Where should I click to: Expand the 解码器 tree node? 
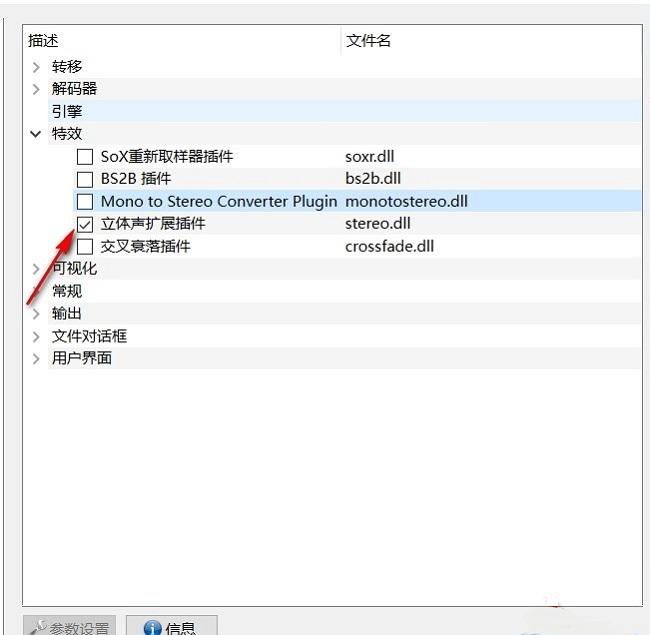pyautogui.click(x=36, y=89)
